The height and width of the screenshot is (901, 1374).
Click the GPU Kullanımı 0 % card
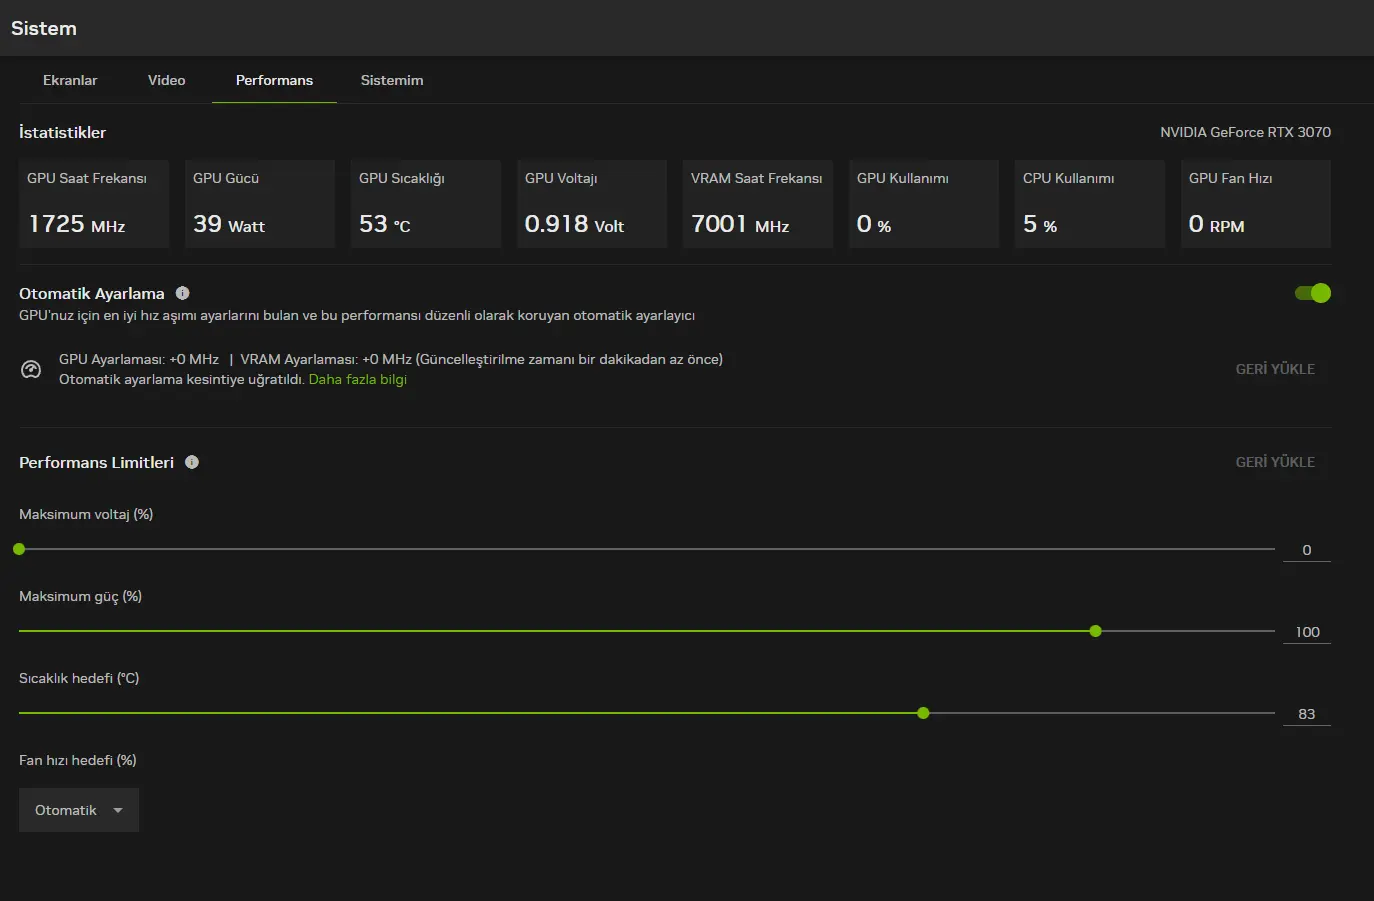924,204
